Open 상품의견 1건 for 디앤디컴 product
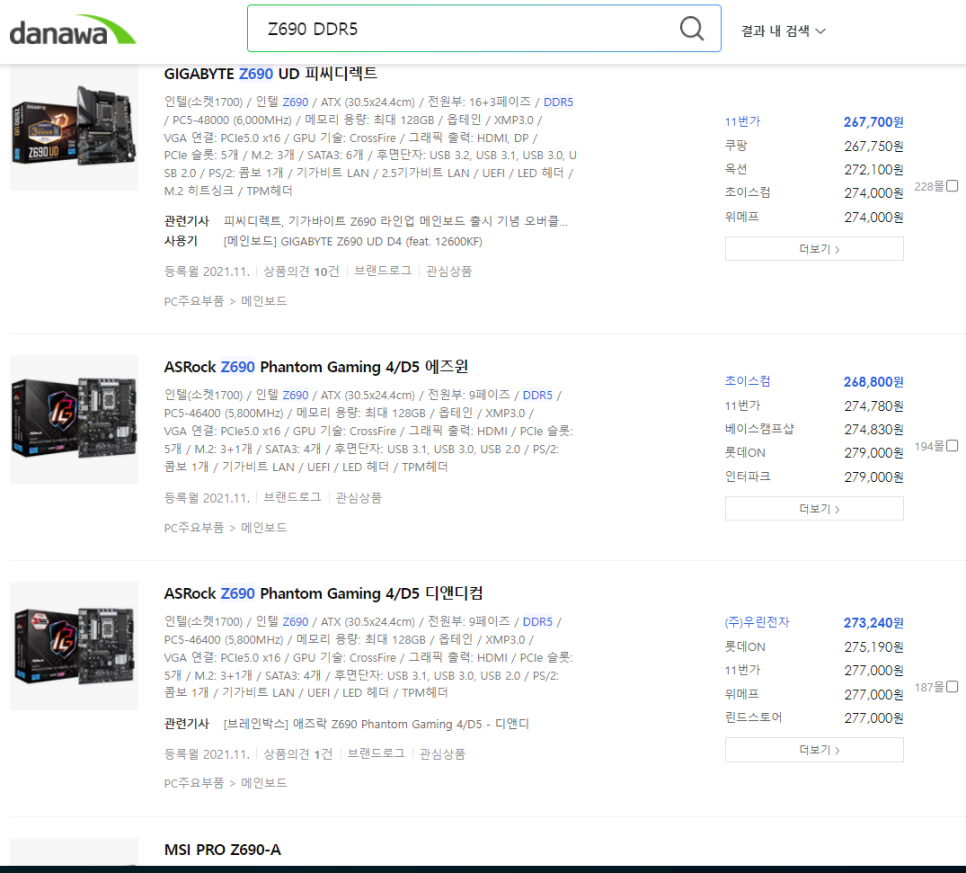Image resolution: width=966 pixels, height=873 pixels. point(298,754)
